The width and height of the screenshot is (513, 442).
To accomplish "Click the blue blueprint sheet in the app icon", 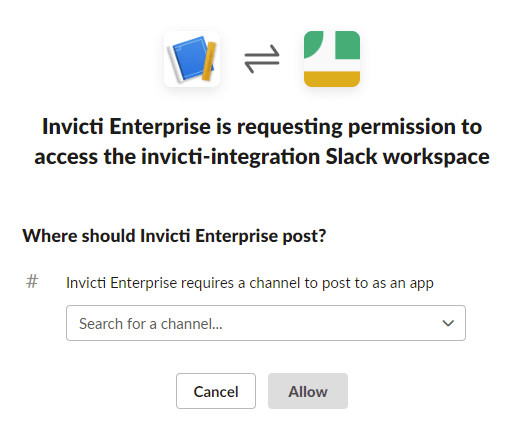I will click(191, 58).
